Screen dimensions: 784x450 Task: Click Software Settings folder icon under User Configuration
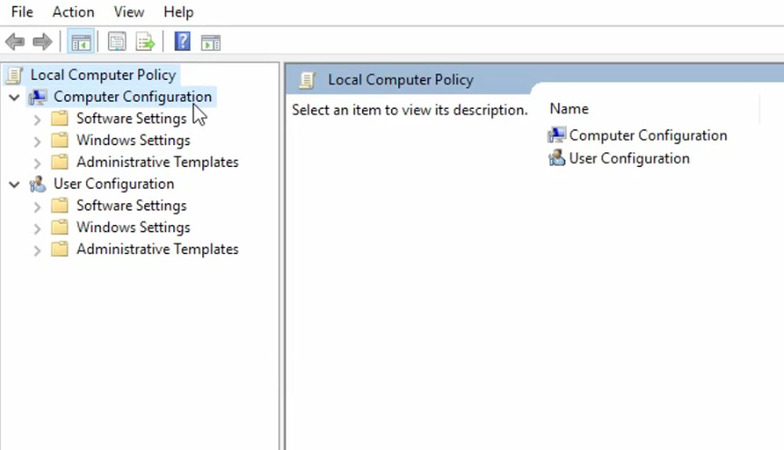coord(60,206)
